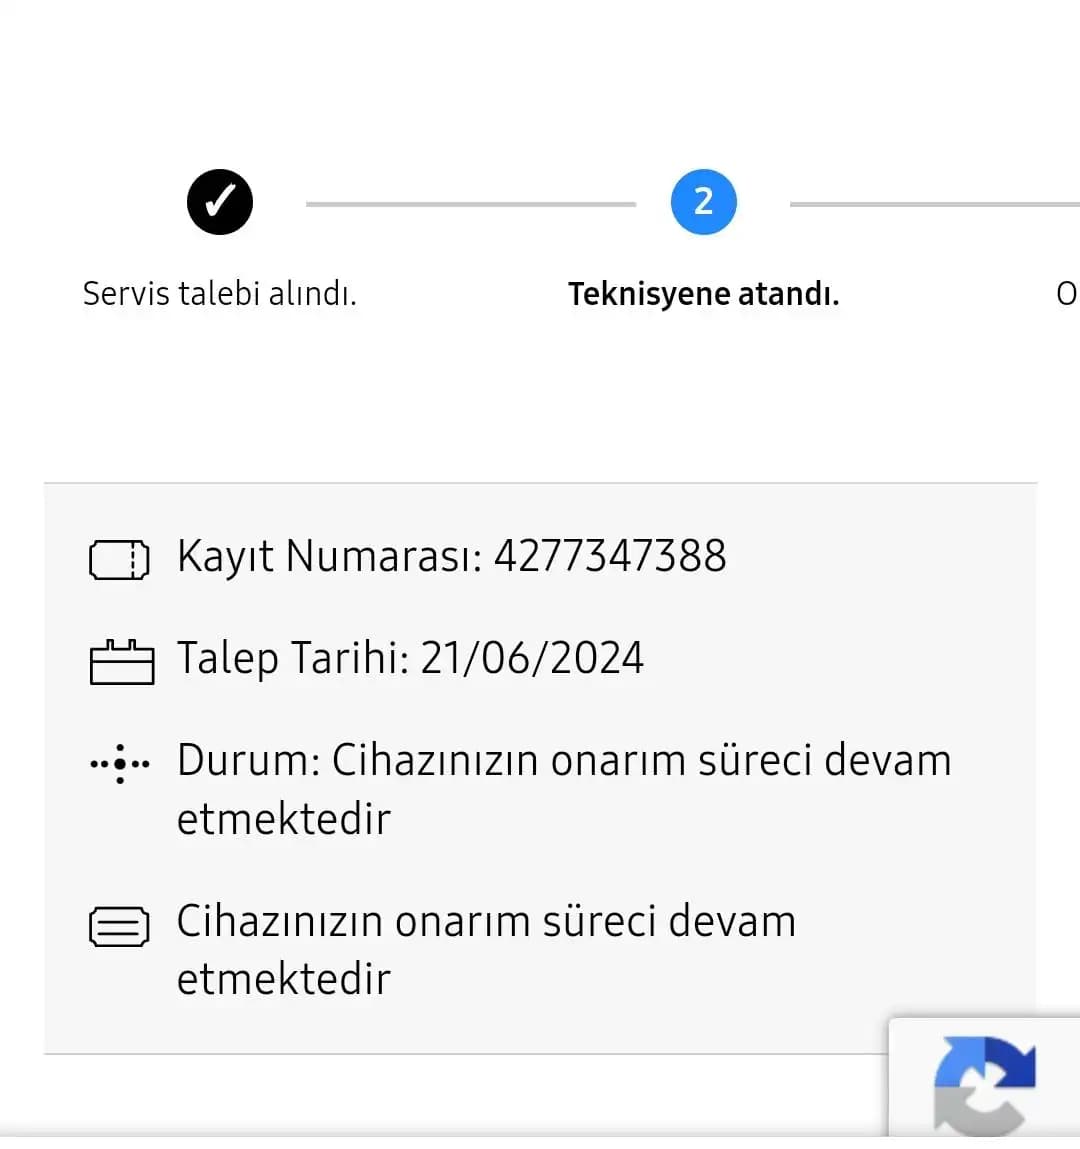Screen dimensions: 1080x1149
Task: Click the repair description text beside the note icon
Action: pos(486,922)
